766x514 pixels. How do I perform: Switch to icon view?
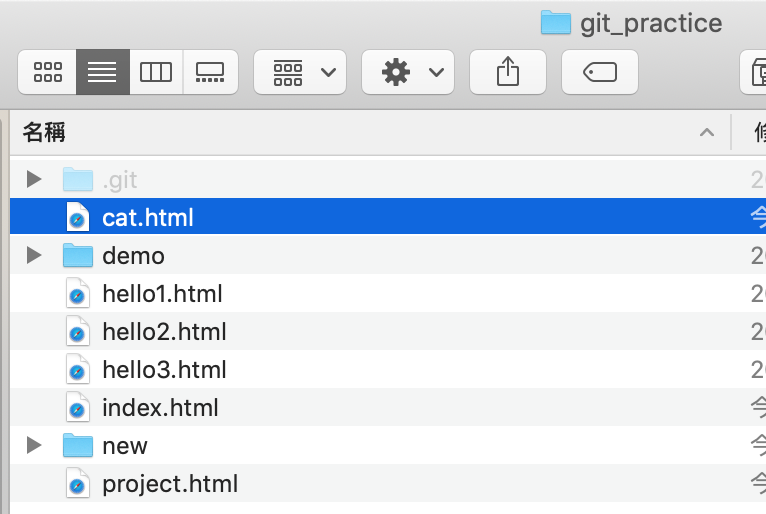47,72
